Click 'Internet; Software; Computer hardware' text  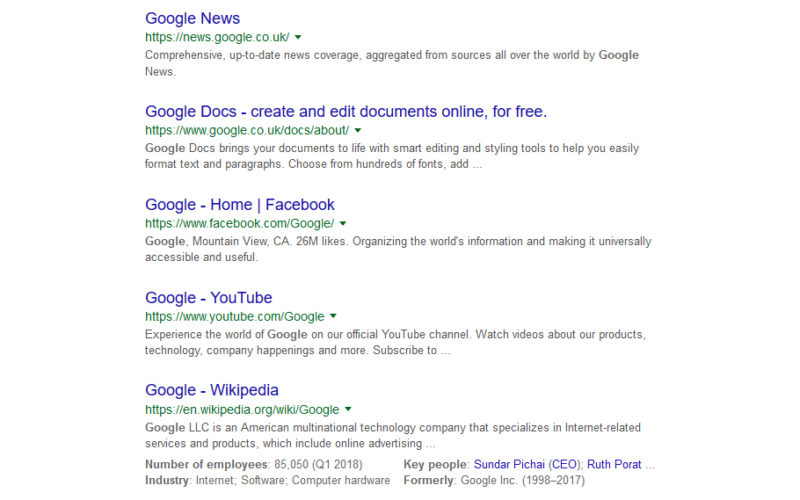tap(293, 481)
